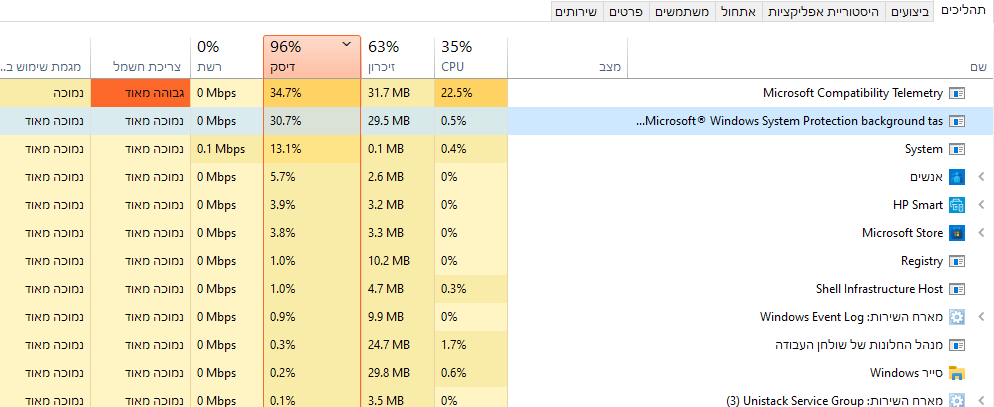Click the desktop window manager process icon
This screenshot has height=407, width=994.
(x=957, y=345)
